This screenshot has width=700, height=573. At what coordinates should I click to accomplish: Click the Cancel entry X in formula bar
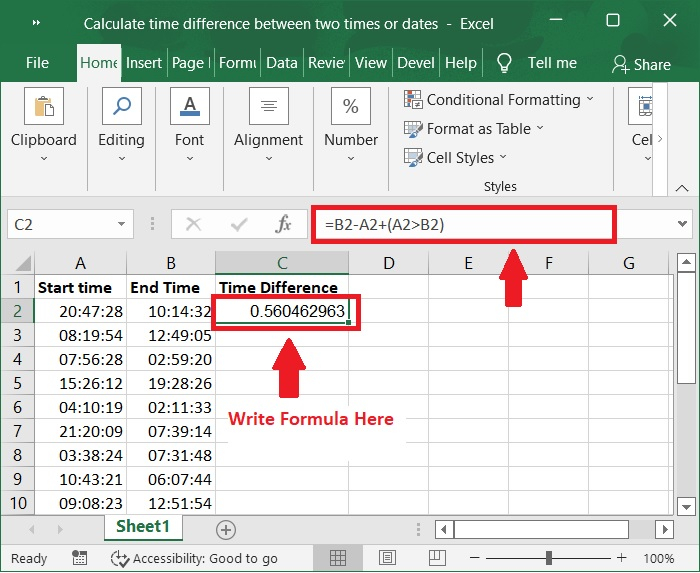pos(193,224)
